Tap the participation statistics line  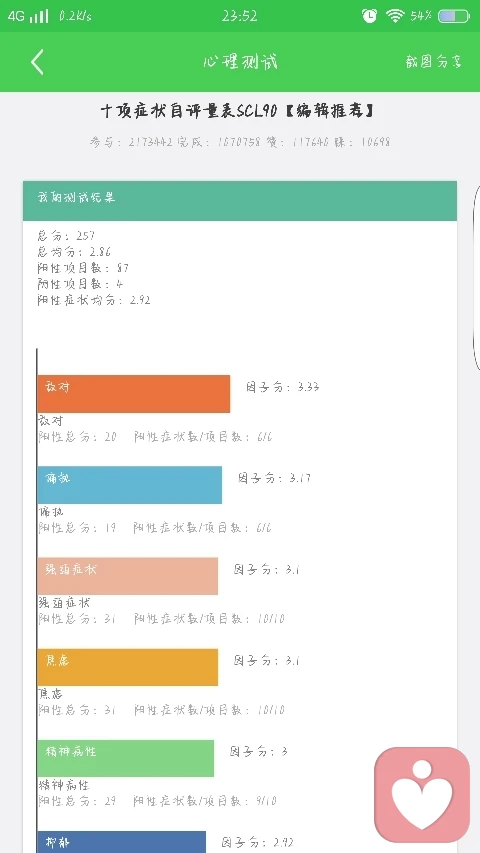[x=240, y=143]
